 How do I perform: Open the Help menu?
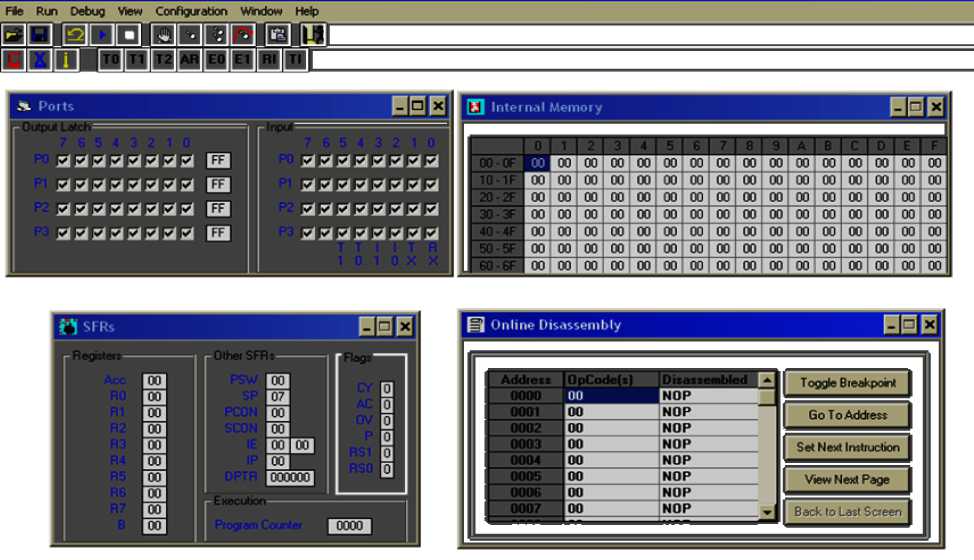(306, 11)
